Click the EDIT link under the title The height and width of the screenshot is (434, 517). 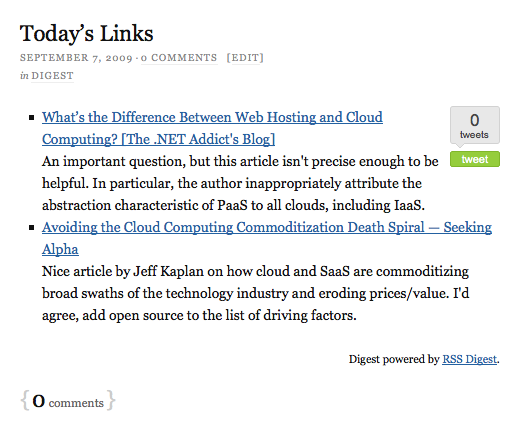(245, 58)
